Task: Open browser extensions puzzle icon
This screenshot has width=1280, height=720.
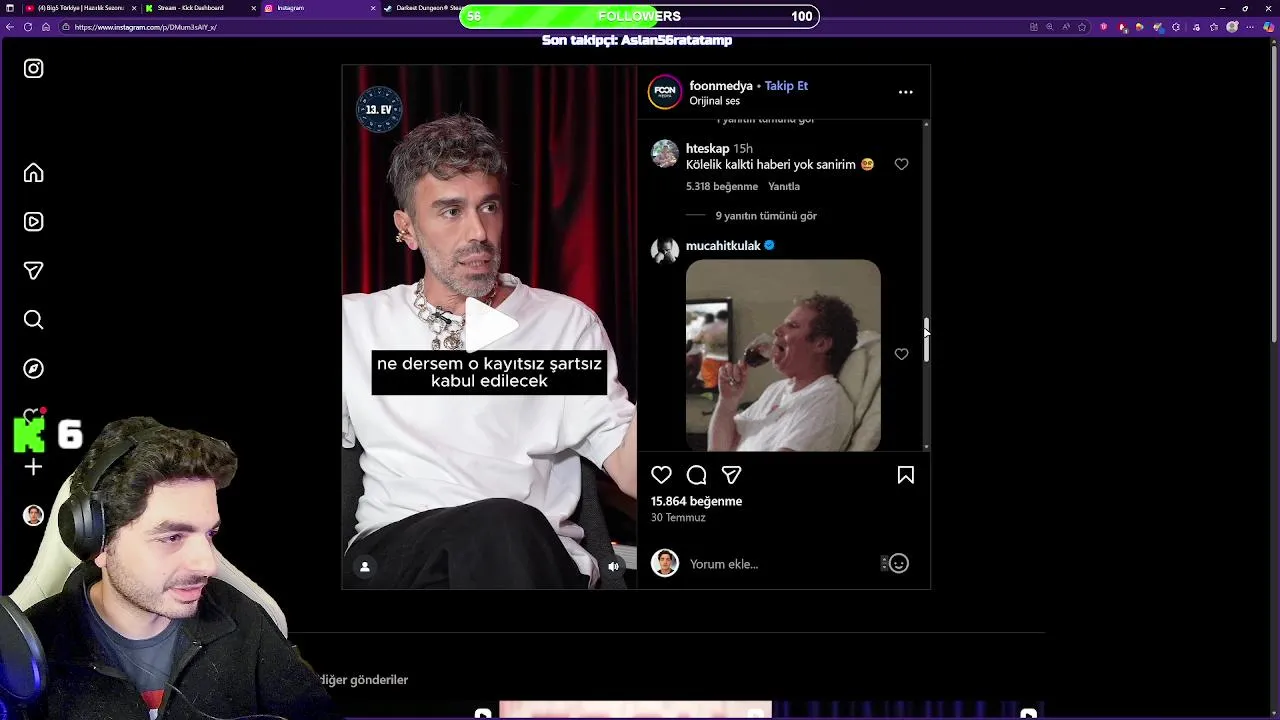Action: 1176,27
